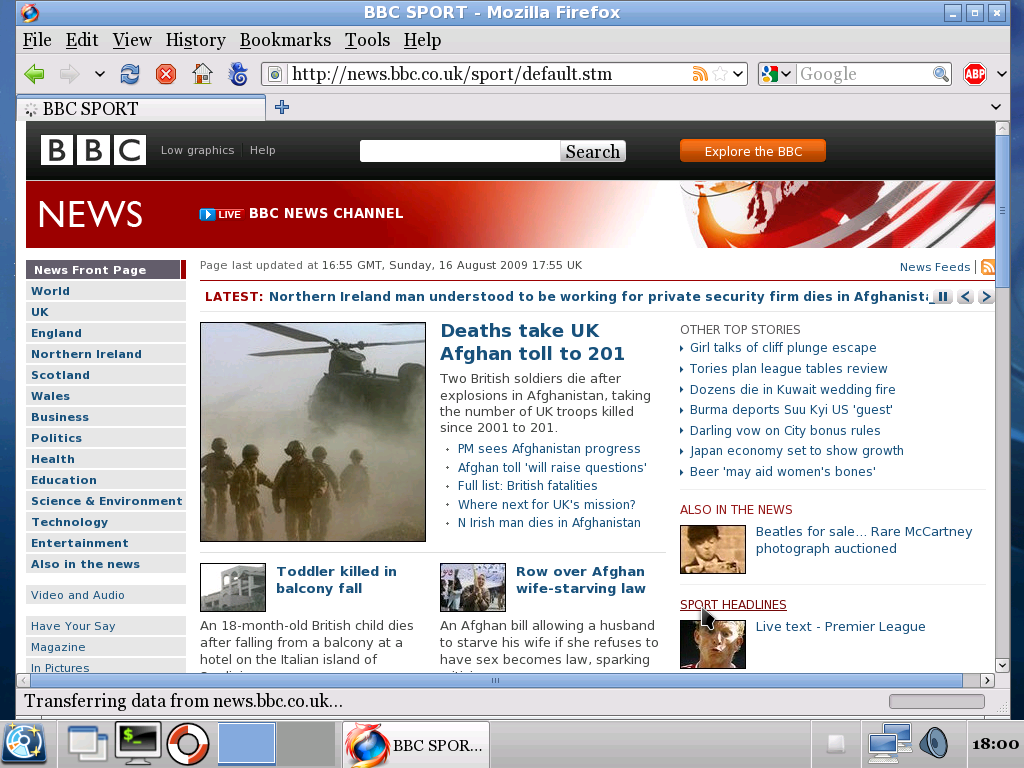Open the Toddler killed in balcony fall story
1024x768 pixels.
(x=336, y=580)
